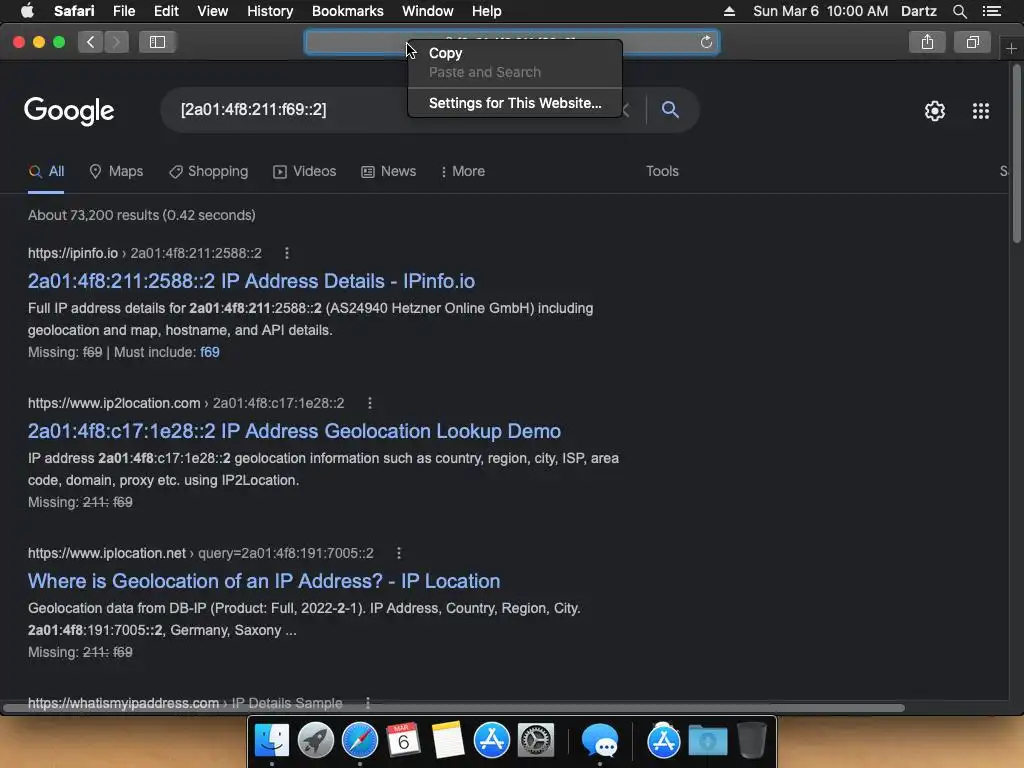Go back with the Safari back arrow
The width and height of the screenshot is (1024, 768).
point(90,42)
